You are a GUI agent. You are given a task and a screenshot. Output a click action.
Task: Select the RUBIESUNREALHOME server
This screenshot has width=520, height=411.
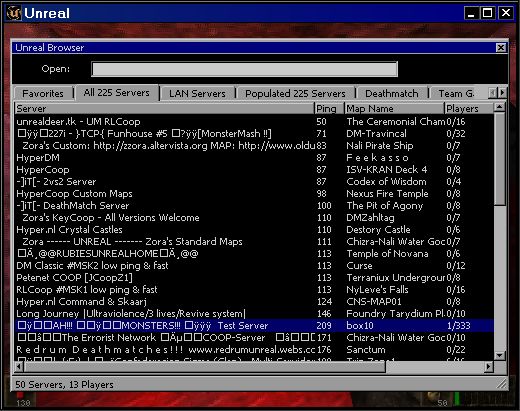point(254,254)
